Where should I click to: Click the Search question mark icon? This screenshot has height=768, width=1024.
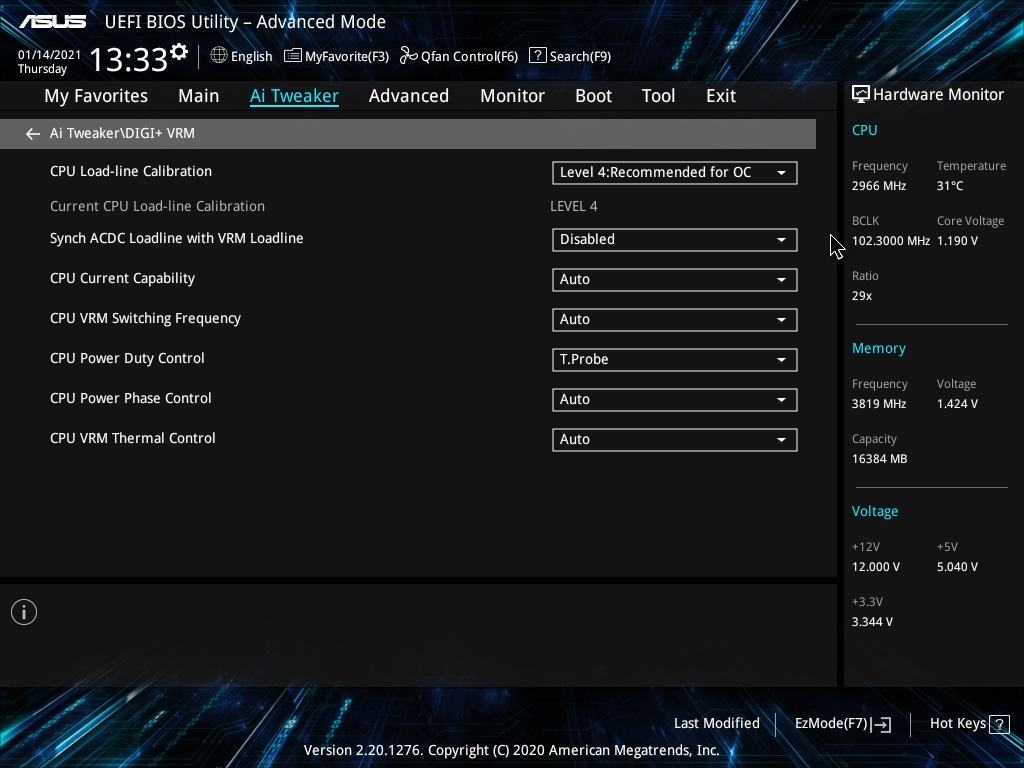click(x=537, y=56)
